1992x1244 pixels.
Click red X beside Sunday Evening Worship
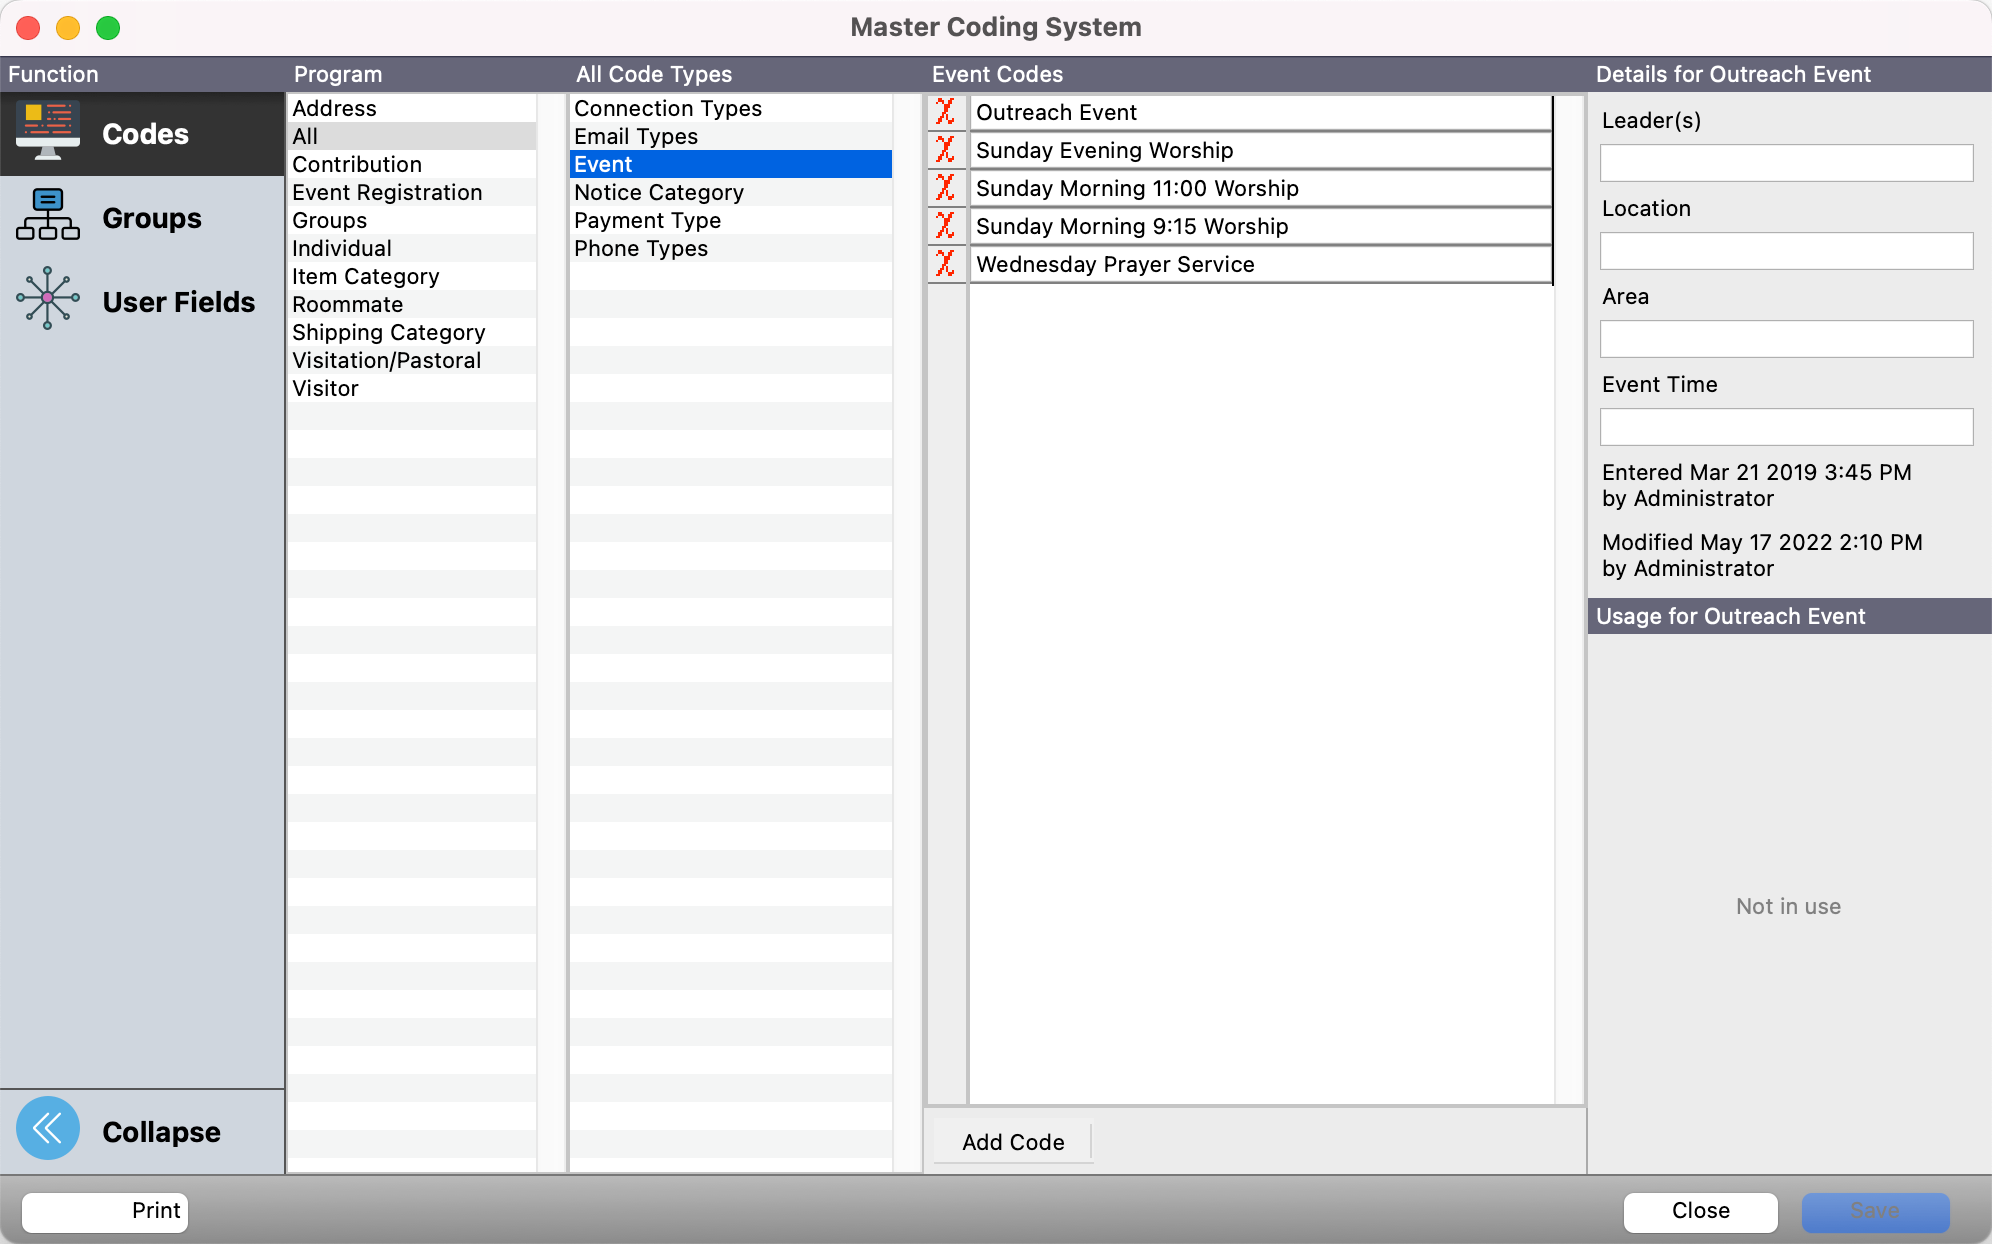945,150
